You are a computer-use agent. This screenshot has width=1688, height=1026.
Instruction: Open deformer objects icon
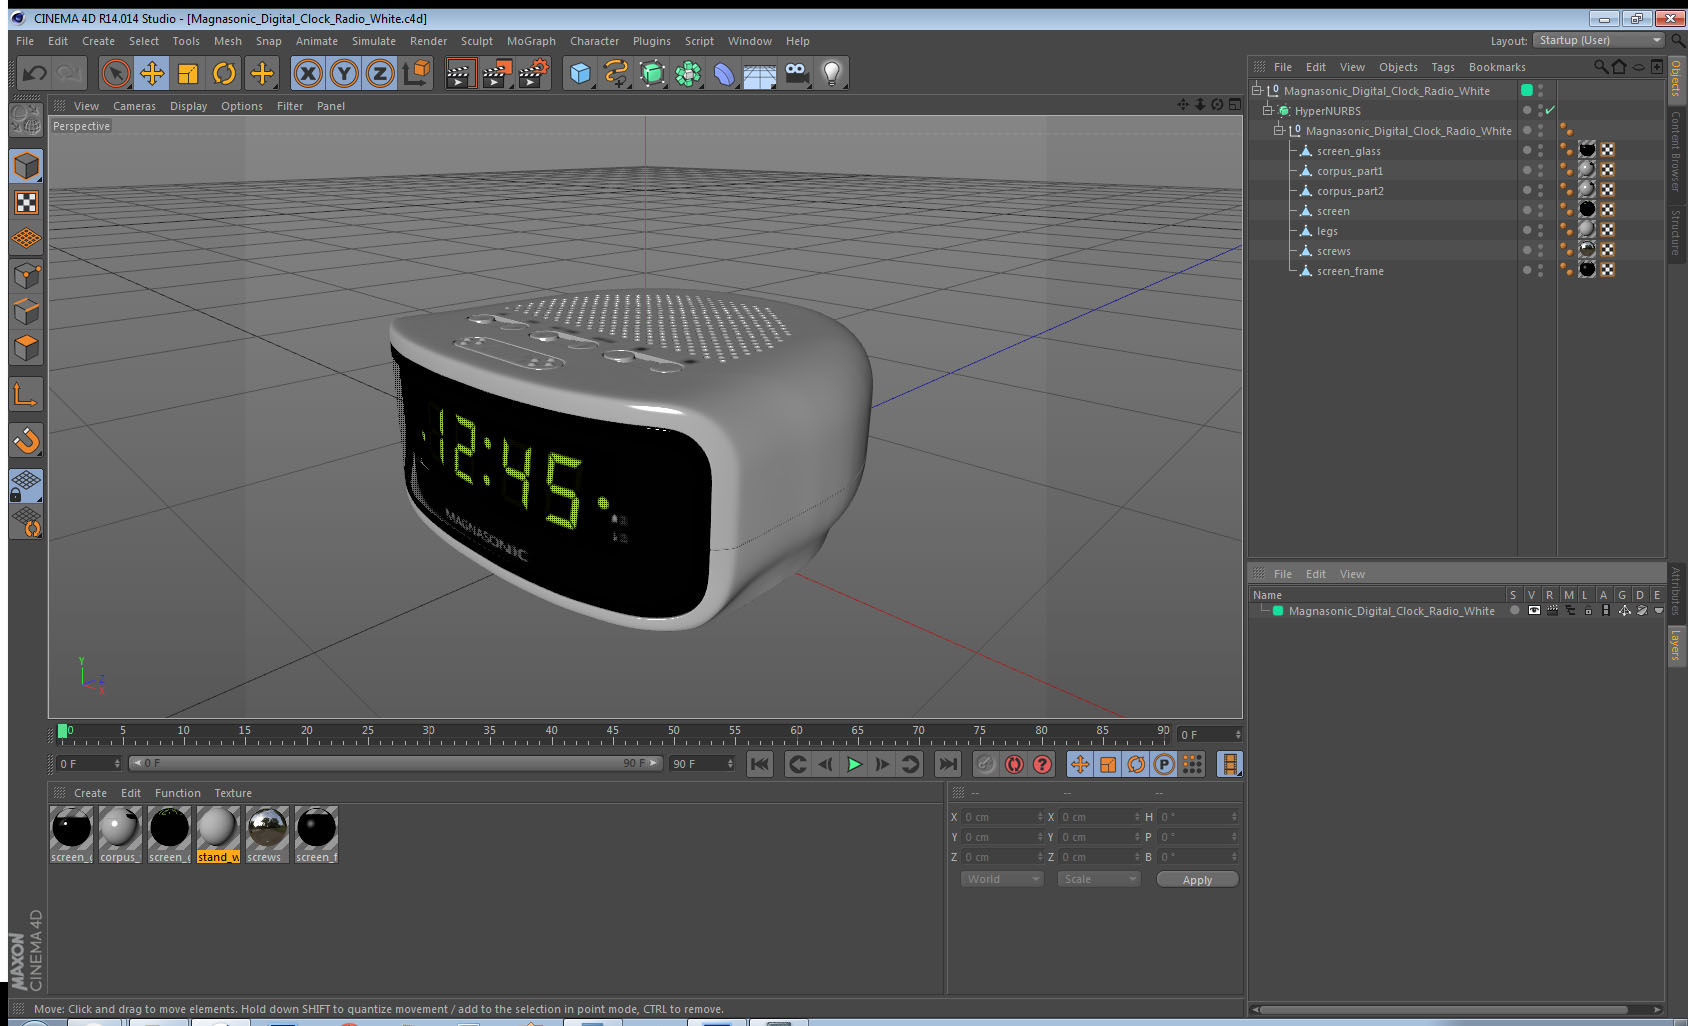point(724,73)
